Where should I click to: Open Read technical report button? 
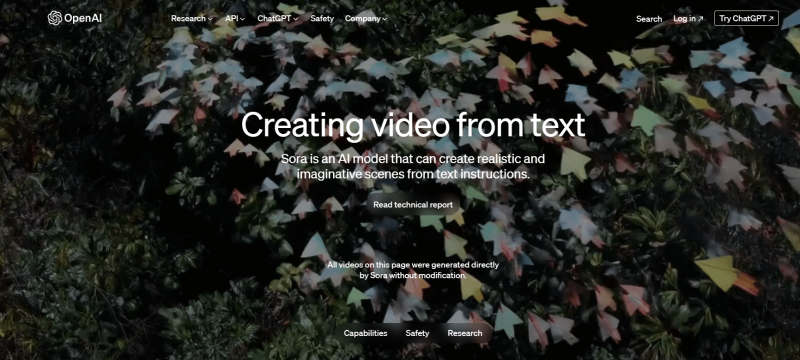(x=413, y=205)
